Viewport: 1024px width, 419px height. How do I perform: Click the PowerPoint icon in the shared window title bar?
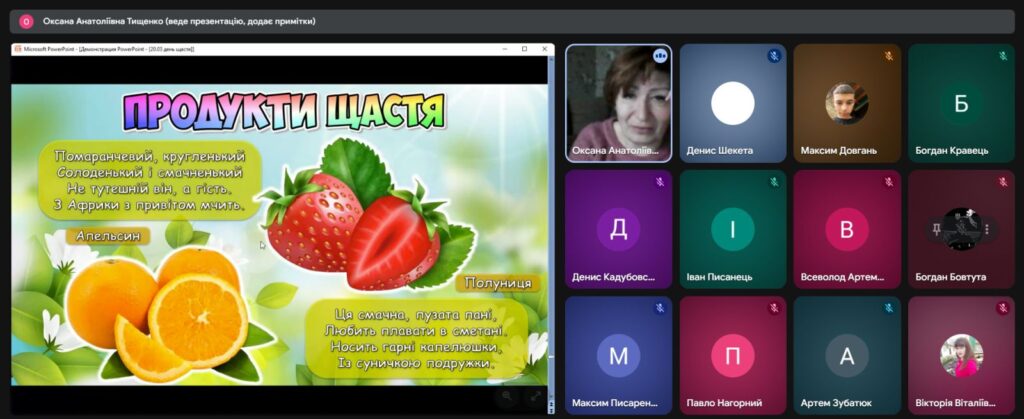coord(17,48)
